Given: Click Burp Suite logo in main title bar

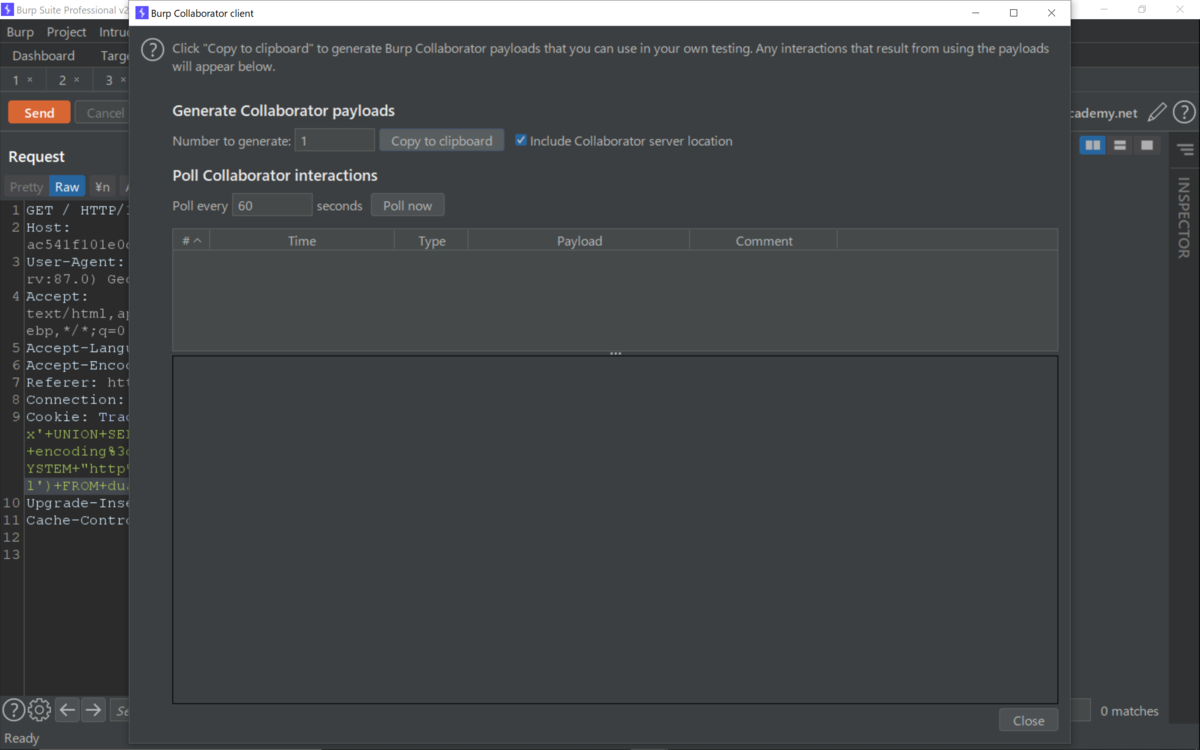Looking at the screenshot, I should coord(7,9).
